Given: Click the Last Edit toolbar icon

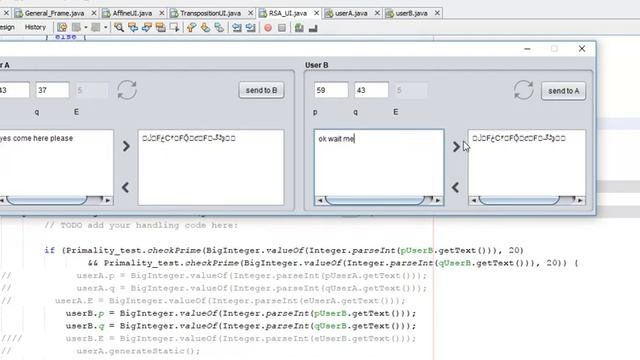Looking at the screenshot, I should 62,27.
